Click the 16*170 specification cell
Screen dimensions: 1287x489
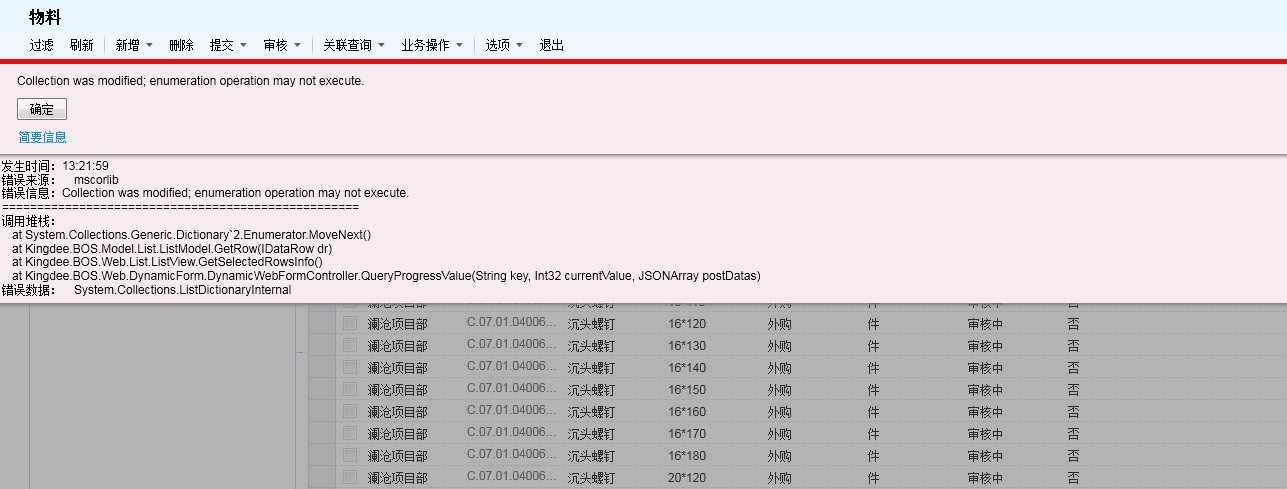coord(686,434)
